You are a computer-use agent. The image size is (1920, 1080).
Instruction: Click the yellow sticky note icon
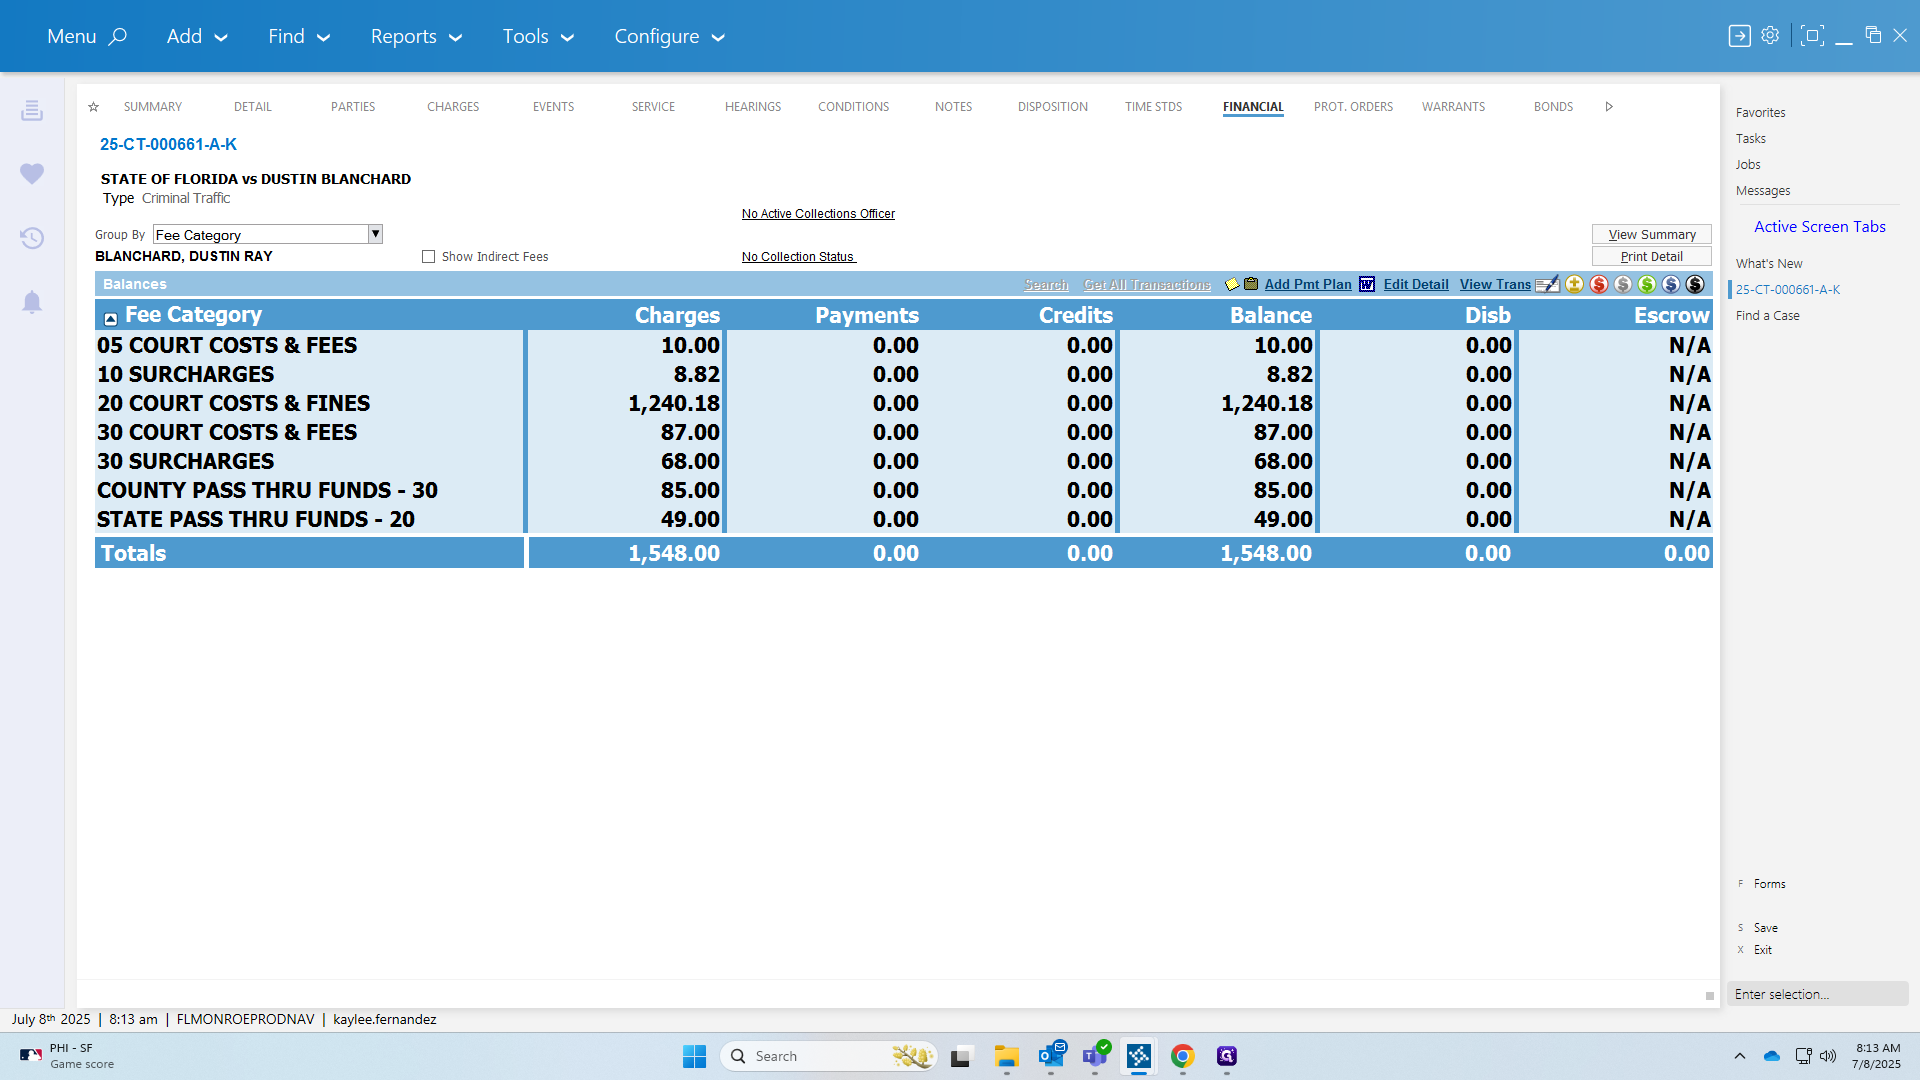click(1232, 285)
